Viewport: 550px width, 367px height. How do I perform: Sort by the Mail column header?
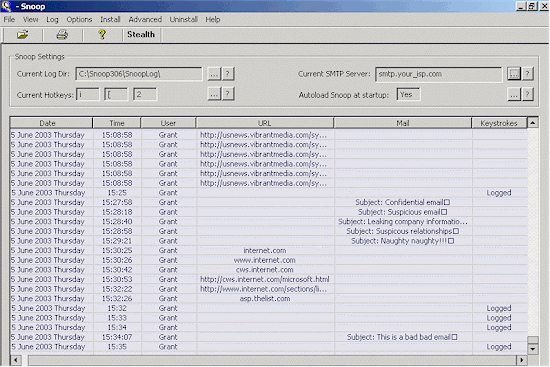point(403,123)
